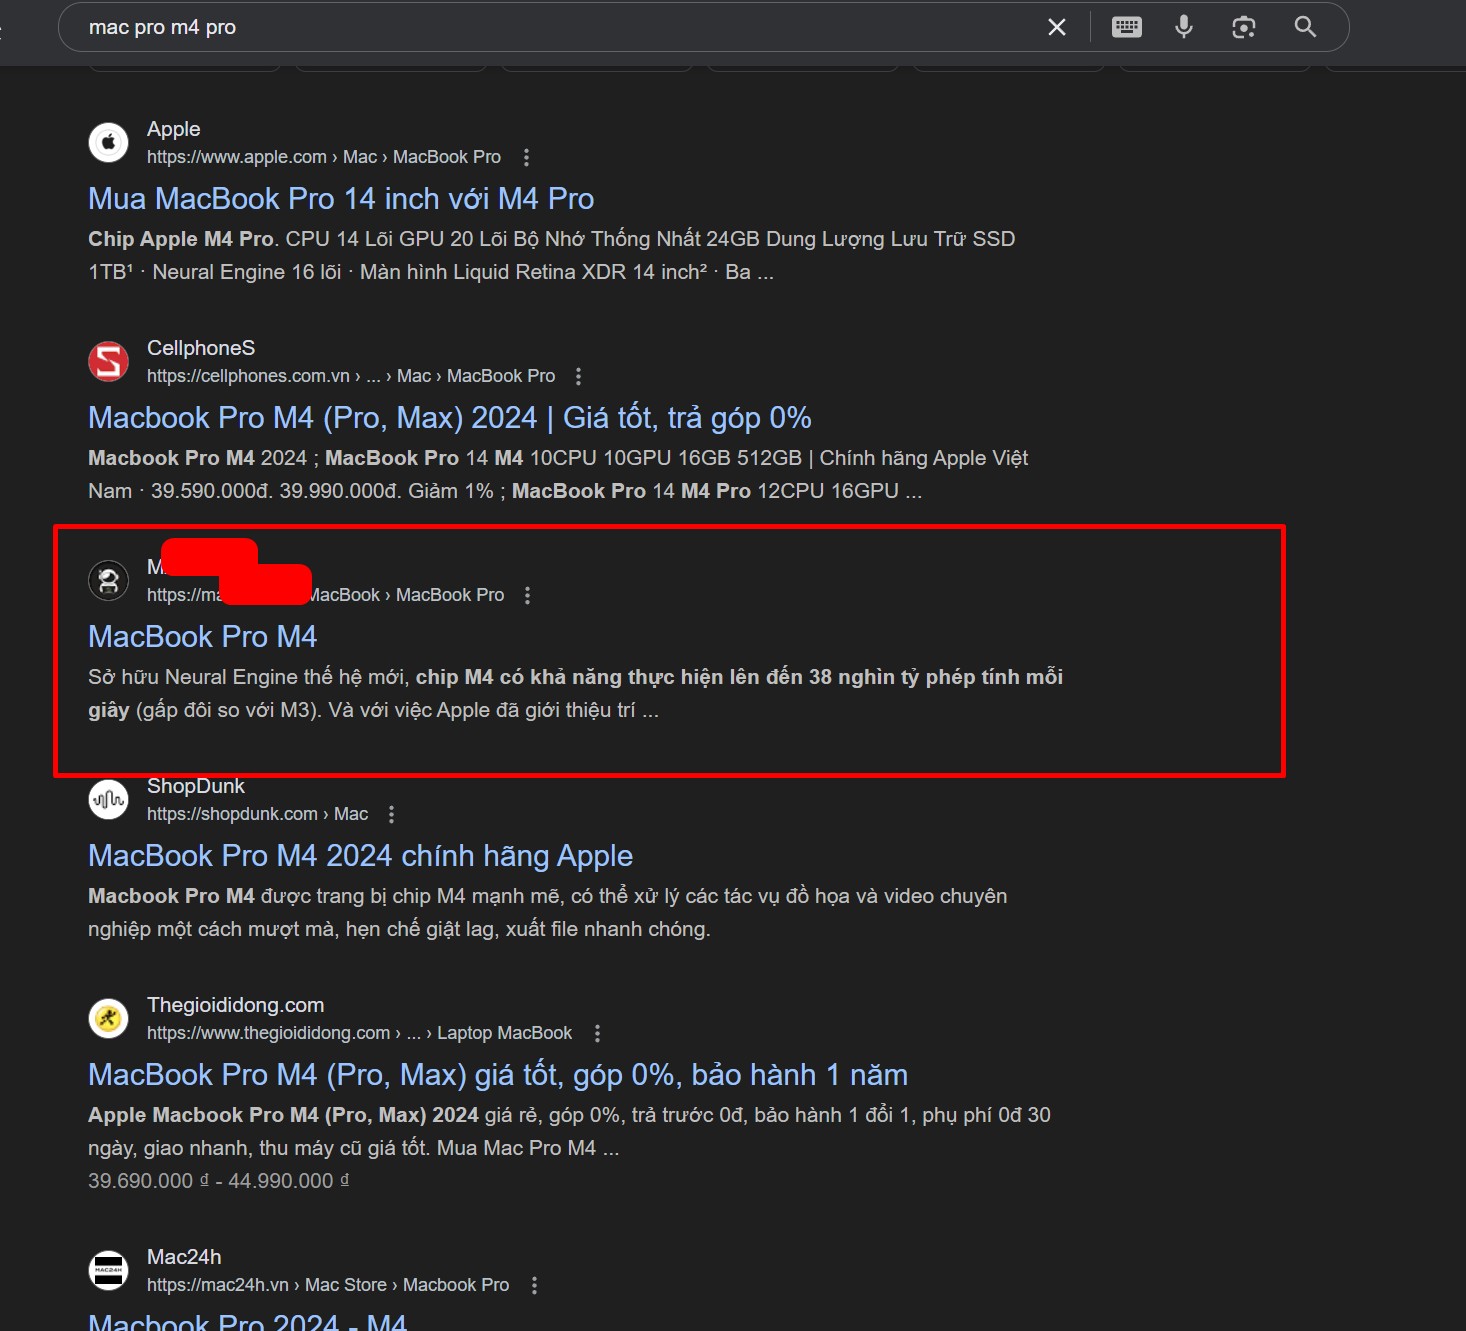
Task: Open "MacBook Pro M4 2024 chính hãng Apple"
Action: pyautogui.click(x=360, y=856)
